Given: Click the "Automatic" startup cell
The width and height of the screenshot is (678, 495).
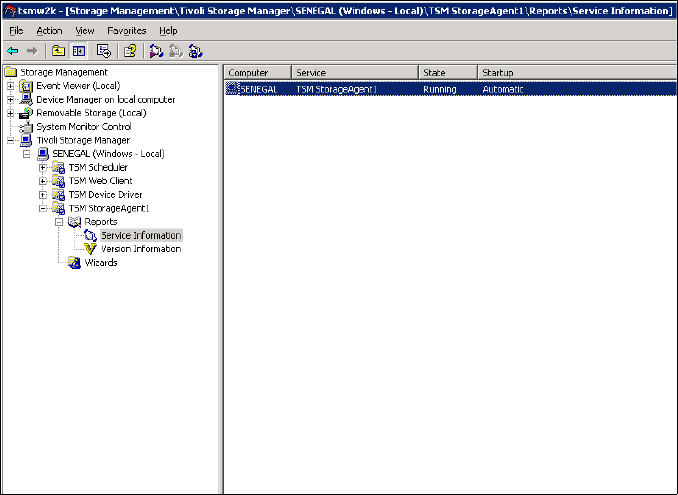Looking at the screenshot, I should click(503, 89).
